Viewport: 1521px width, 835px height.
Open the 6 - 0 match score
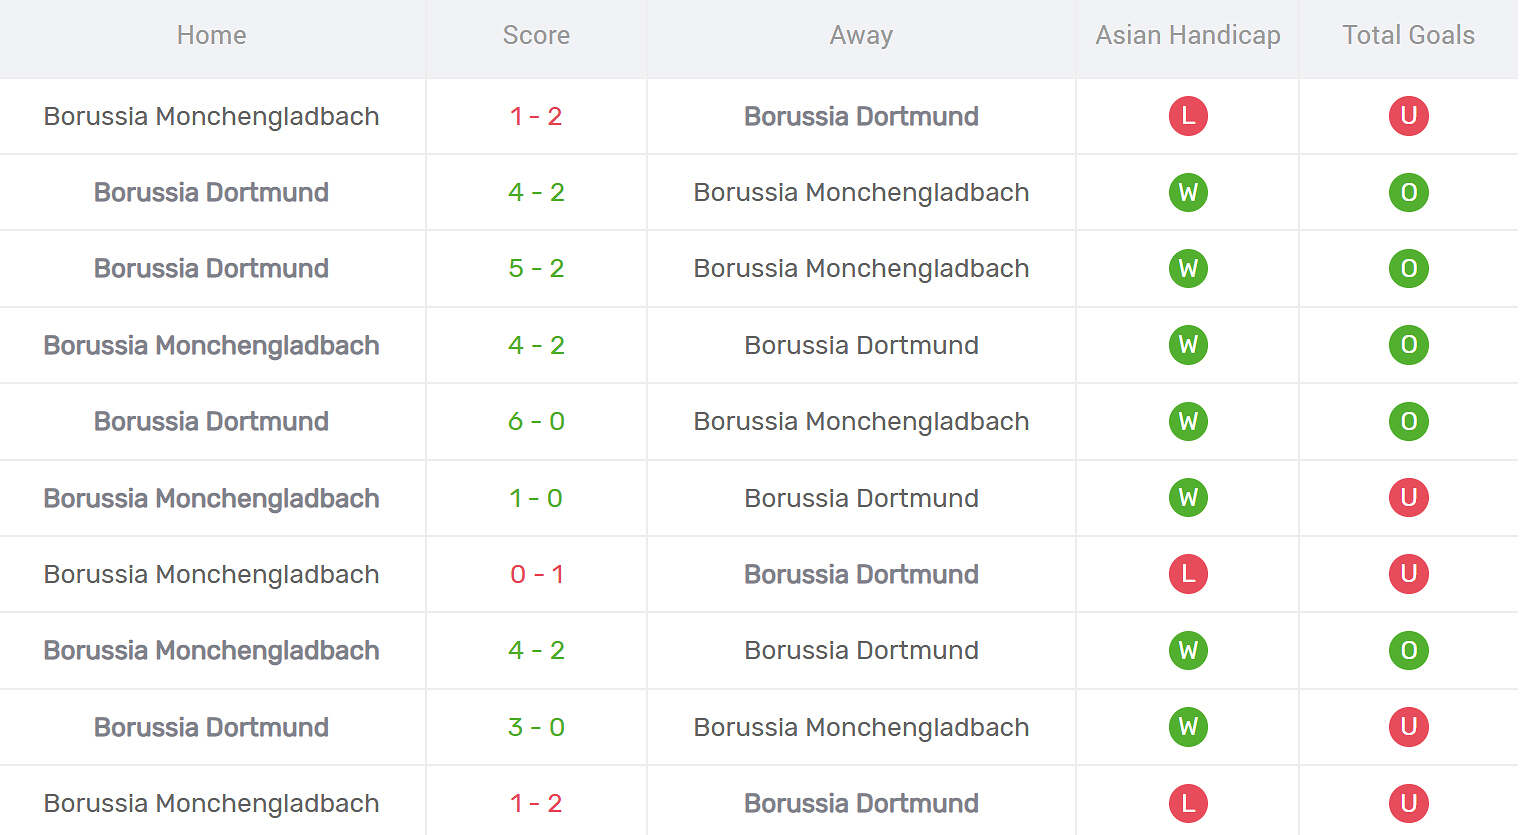pyautogui.click(x=536, y=421)
